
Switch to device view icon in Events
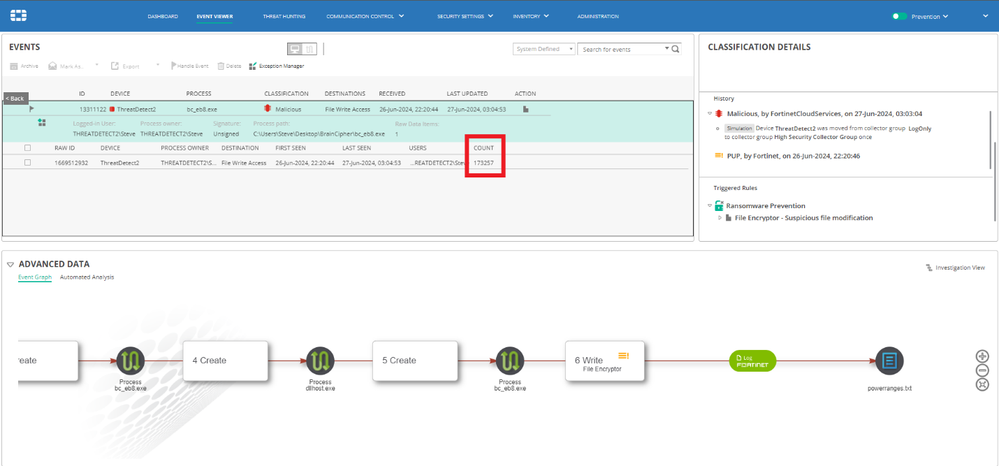point(294,48)
